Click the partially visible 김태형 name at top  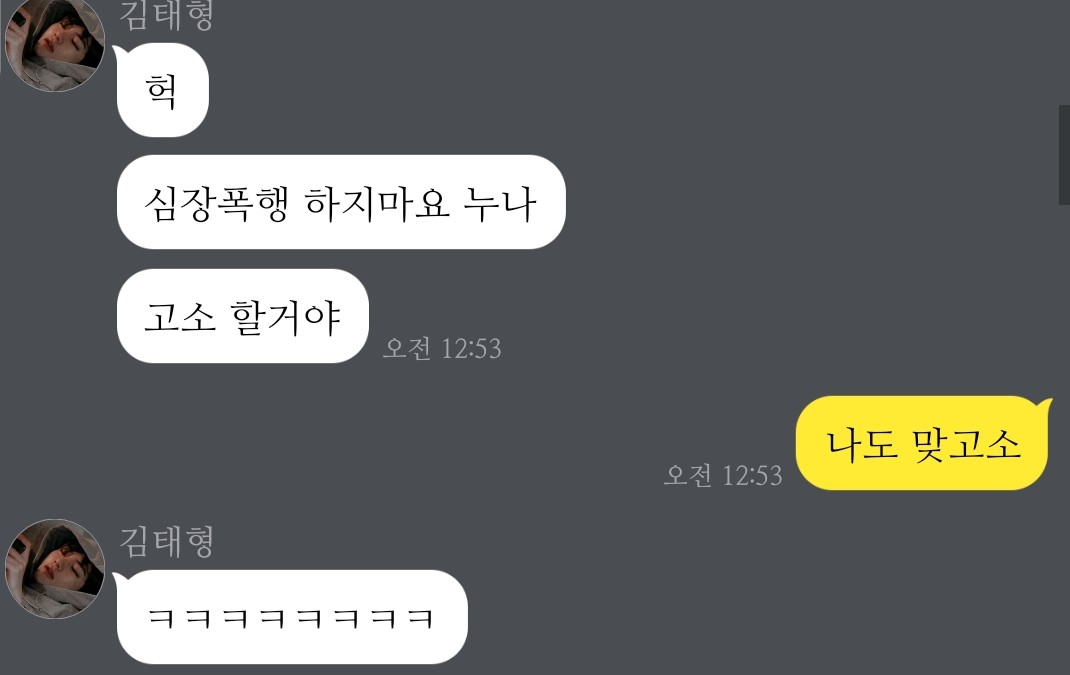(x=167, y=15)
